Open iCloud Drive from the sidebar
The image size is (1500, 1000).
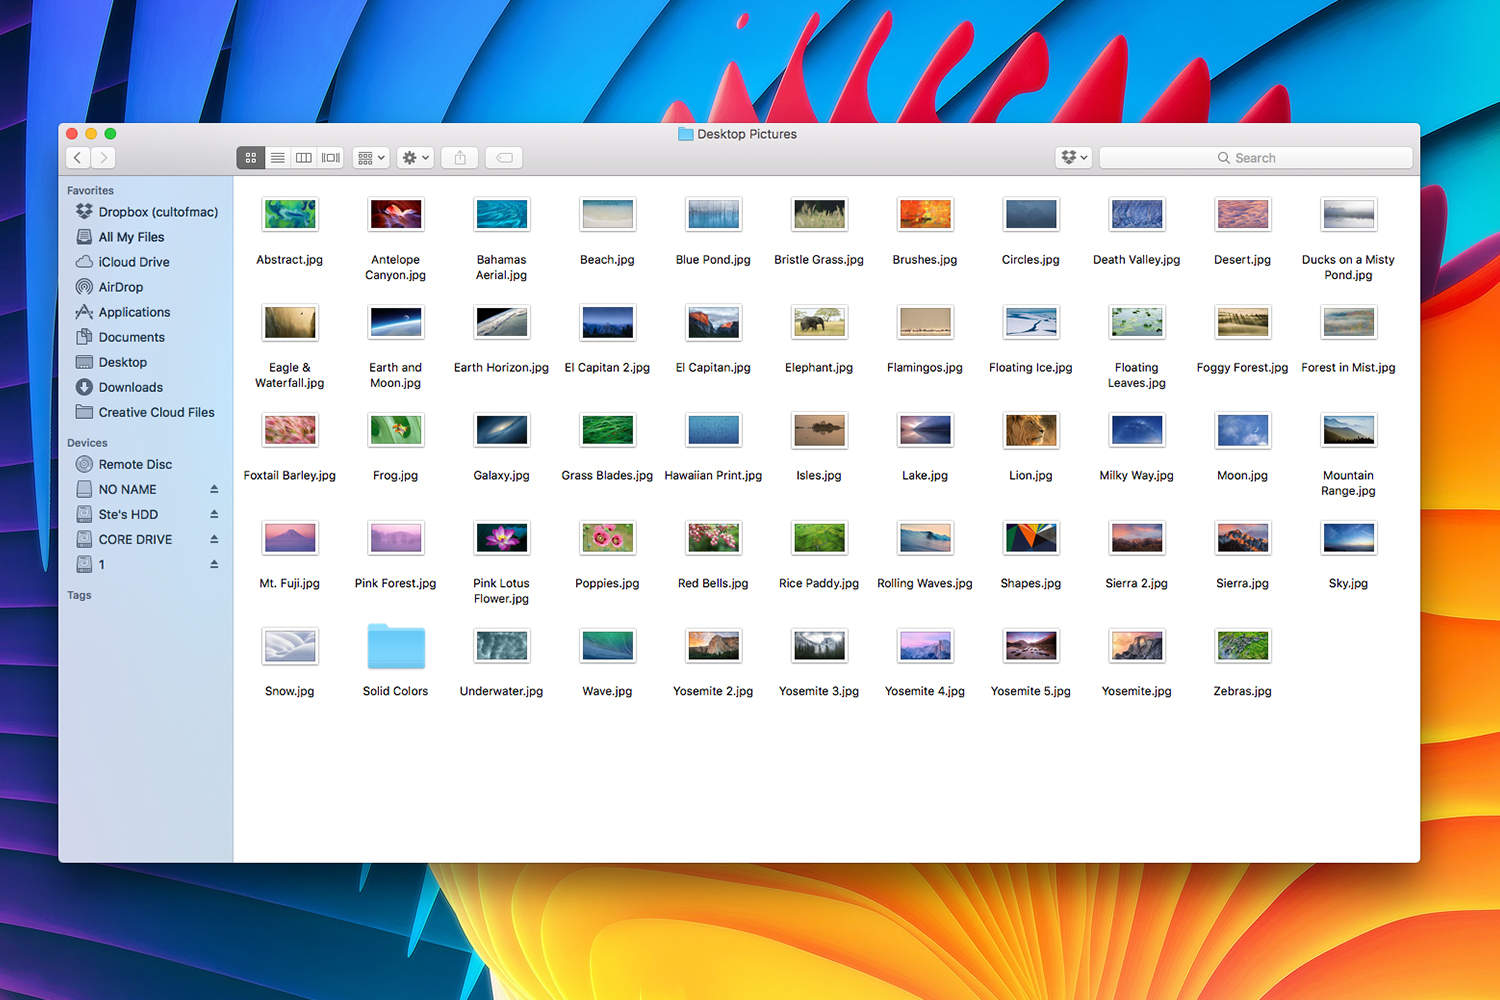(134, 262)
